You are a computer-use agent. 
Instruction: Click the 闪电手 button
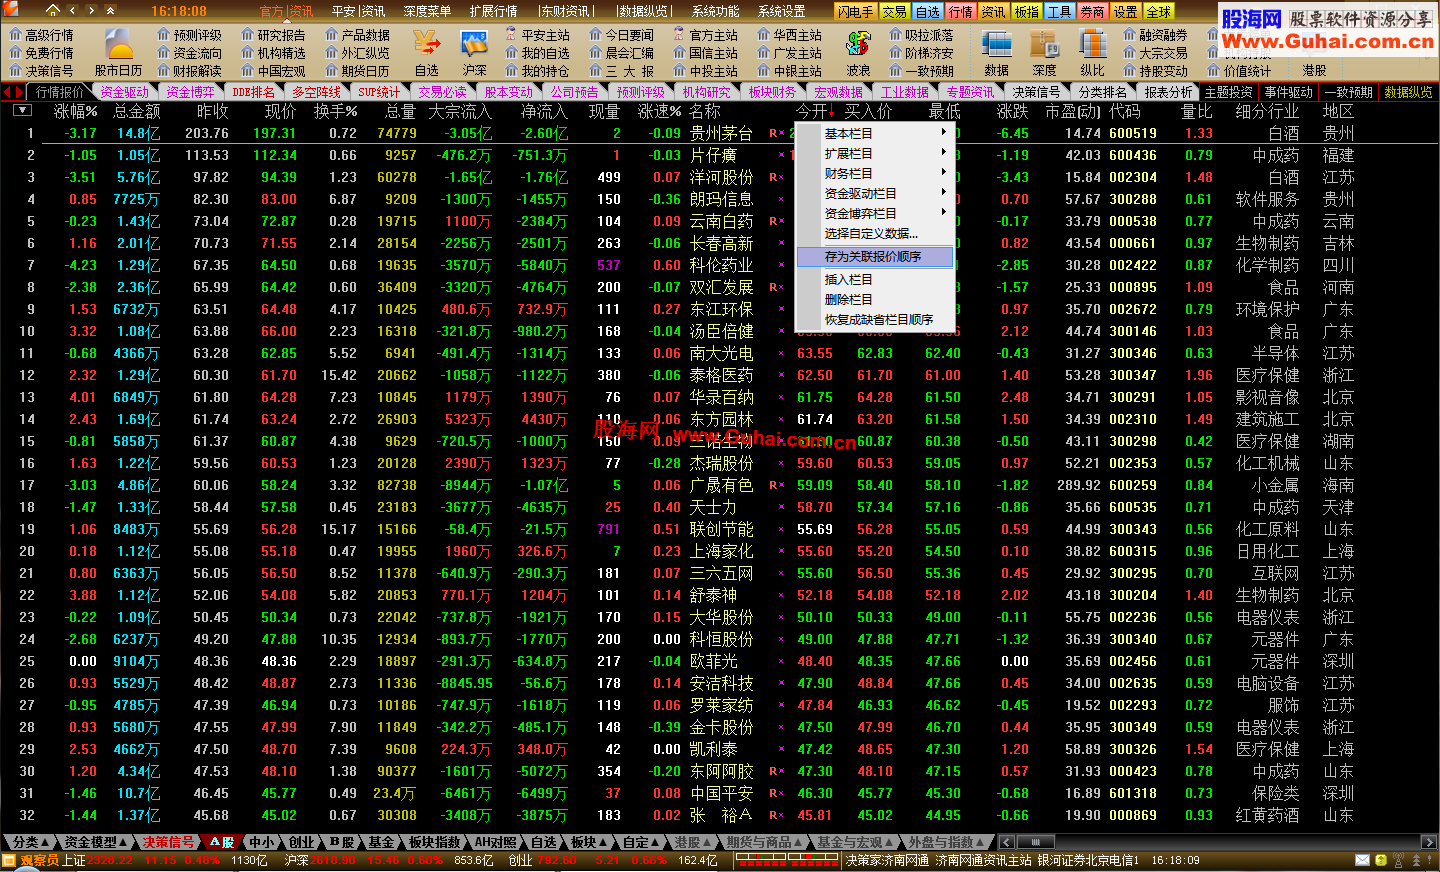[856, 12]
